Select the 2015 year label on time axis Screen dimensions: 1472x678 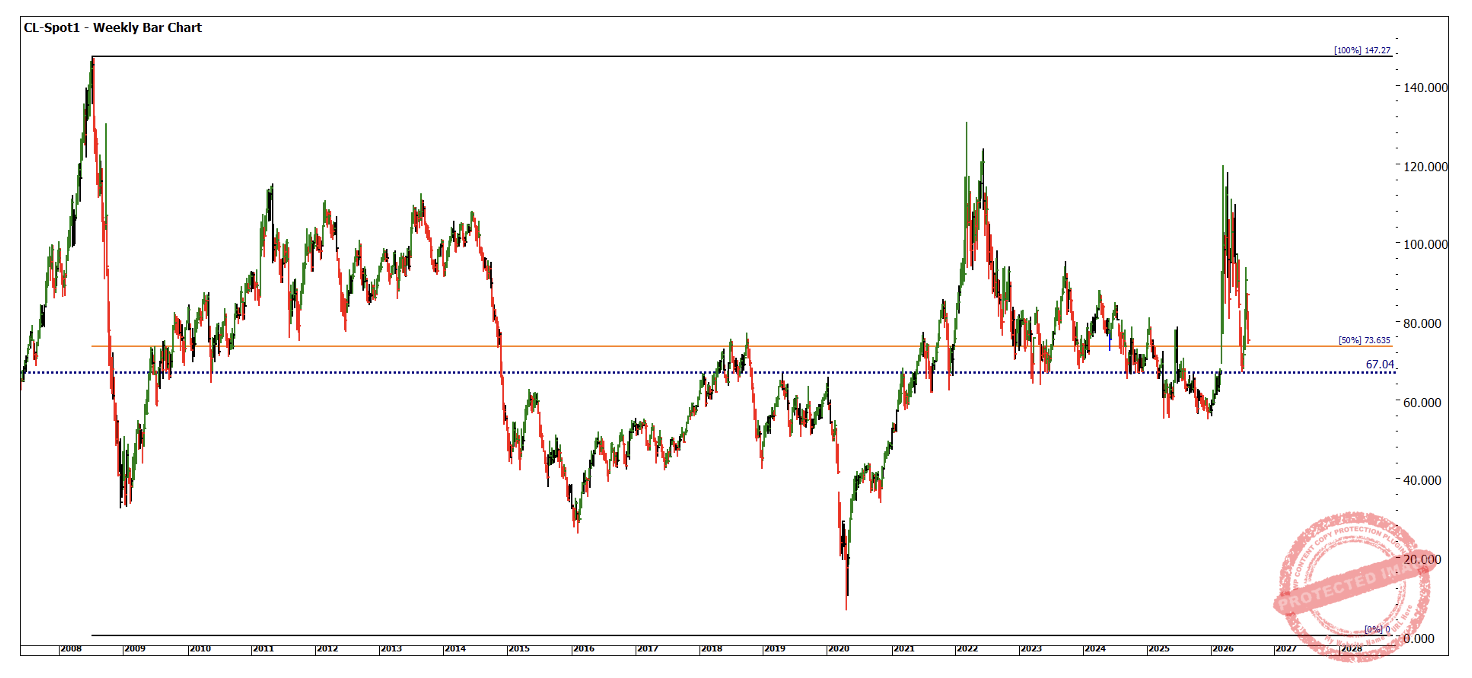[x=519, y=649]
